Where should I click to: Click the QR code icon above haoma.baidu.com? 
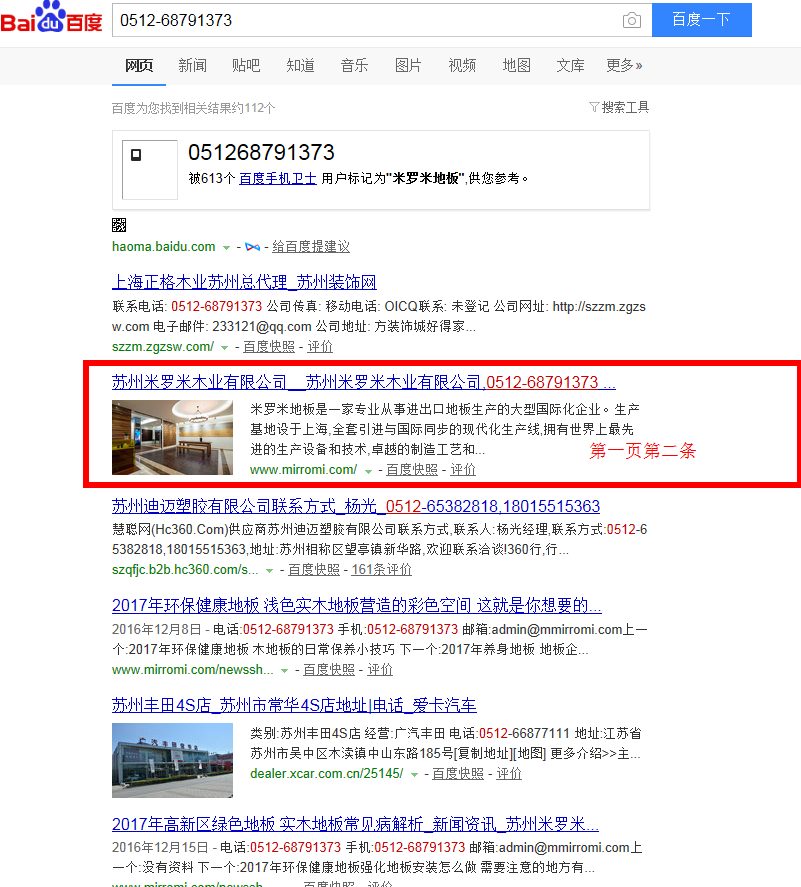(120, 225)
